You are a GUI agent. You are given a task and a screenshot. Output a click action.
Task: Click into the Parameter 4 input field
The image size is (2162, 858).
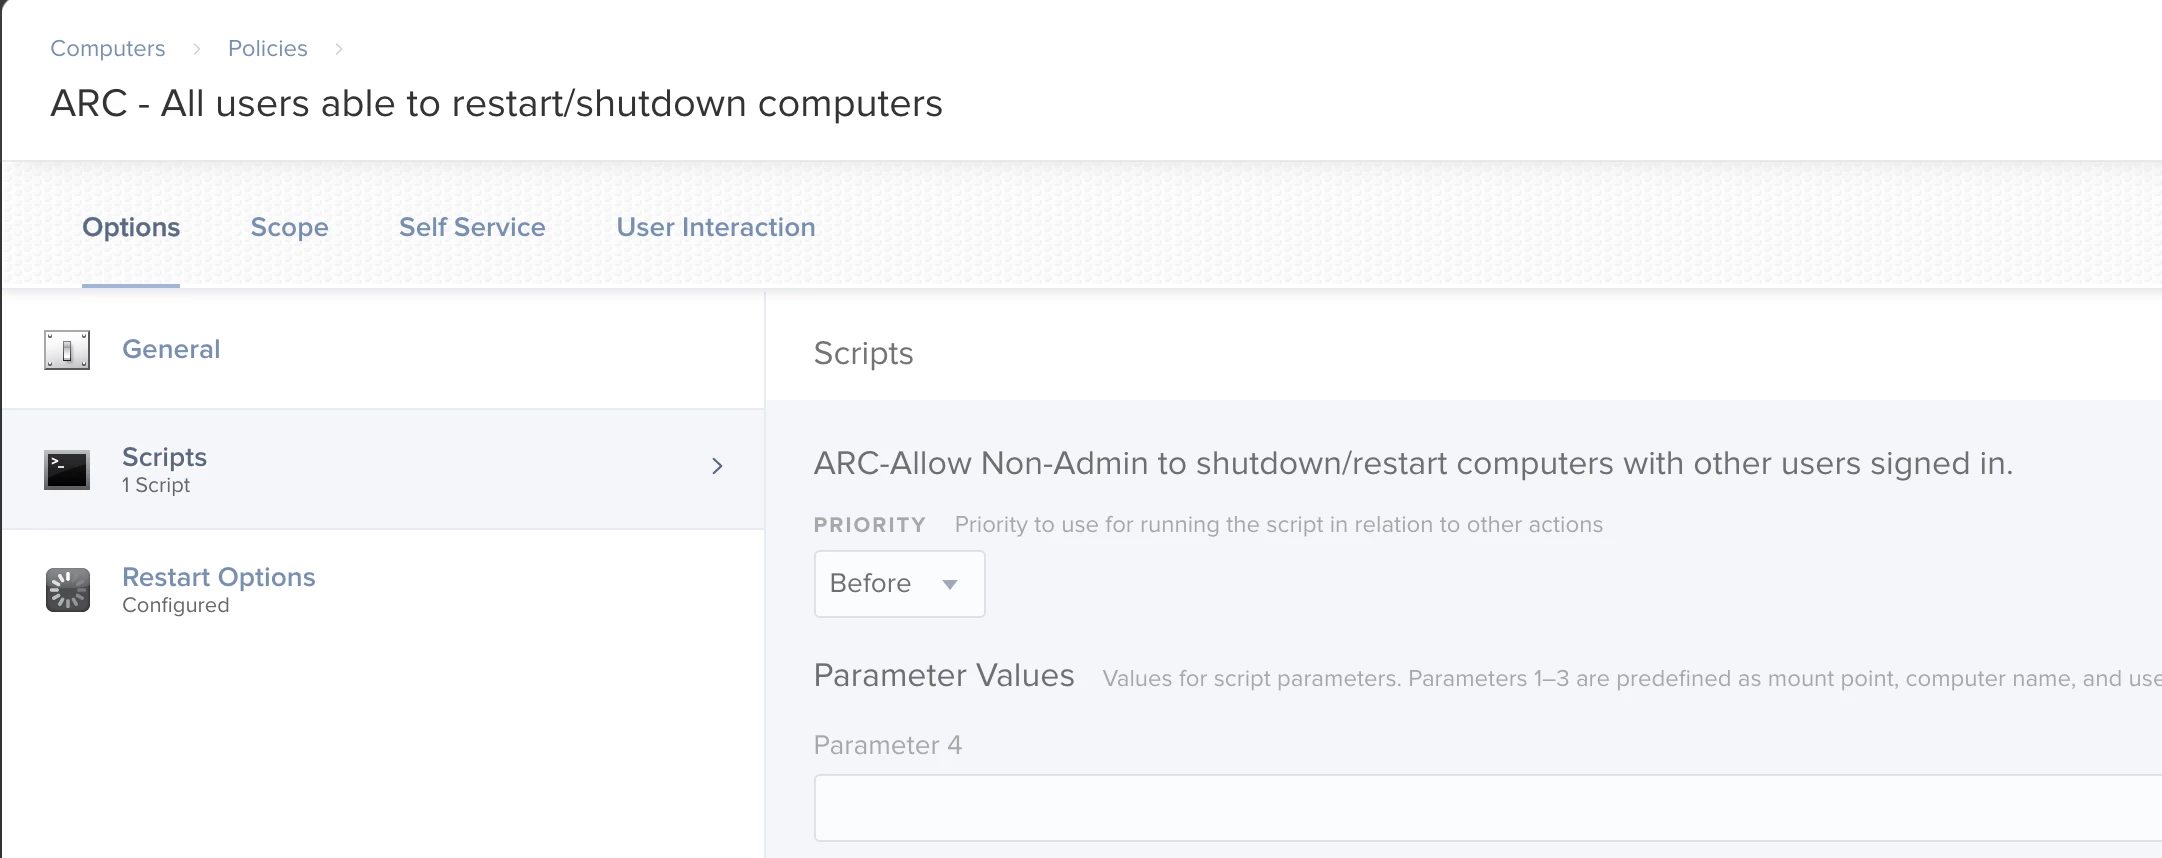coord(1480,808)
